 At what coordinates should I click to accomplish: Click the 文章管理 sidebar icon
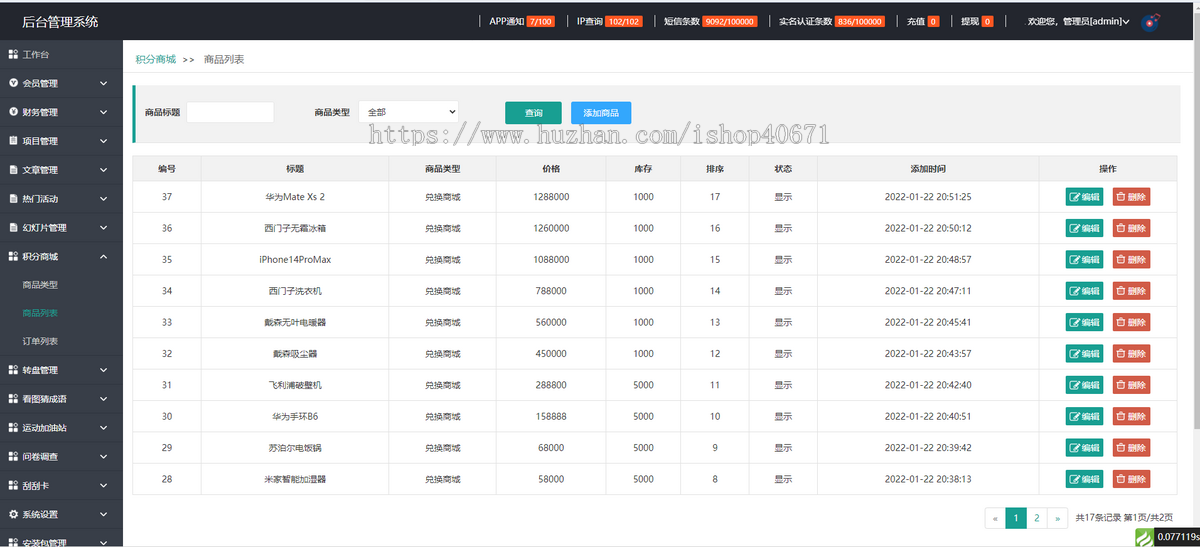point(13,169)
